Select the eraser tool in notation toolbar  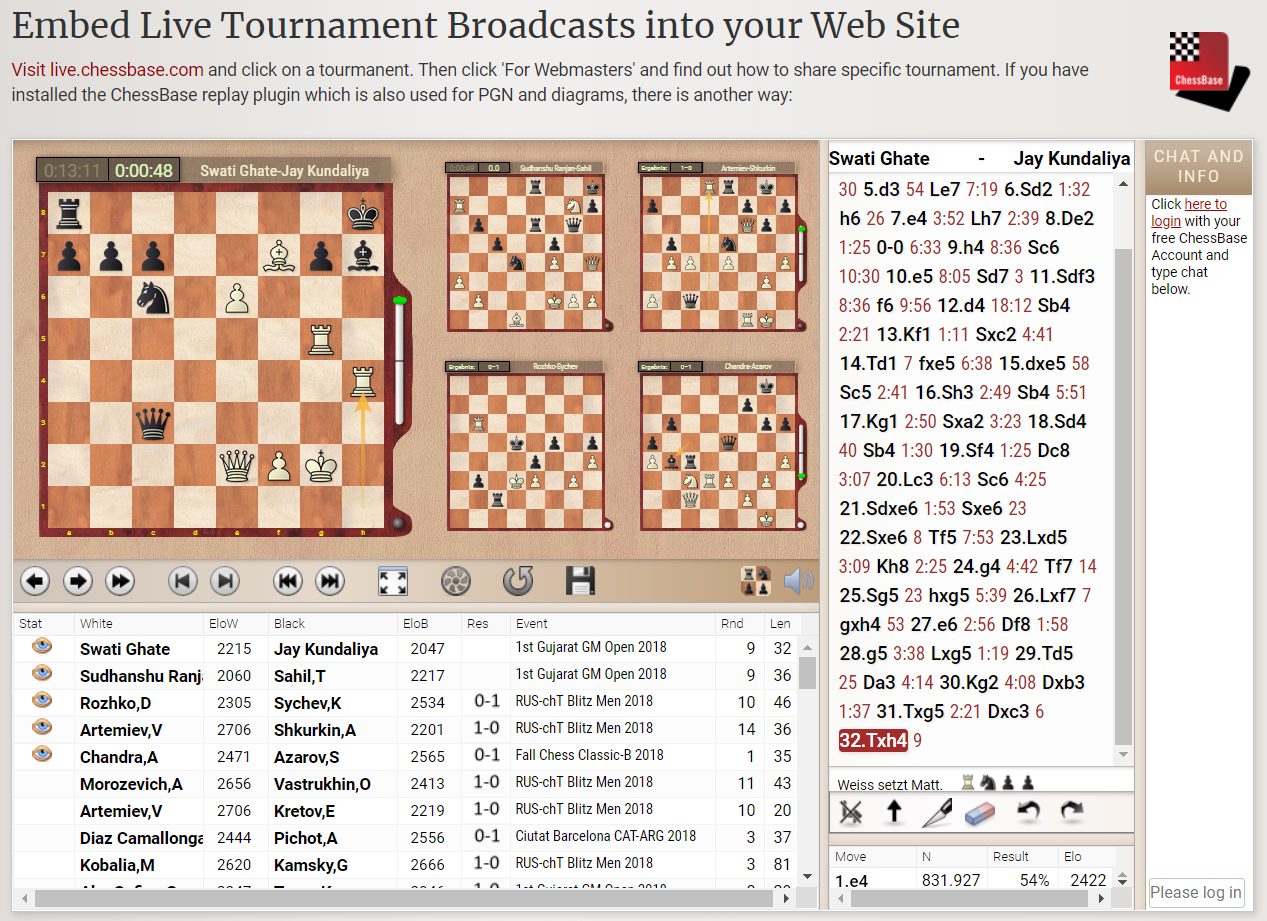pos(981,812)
